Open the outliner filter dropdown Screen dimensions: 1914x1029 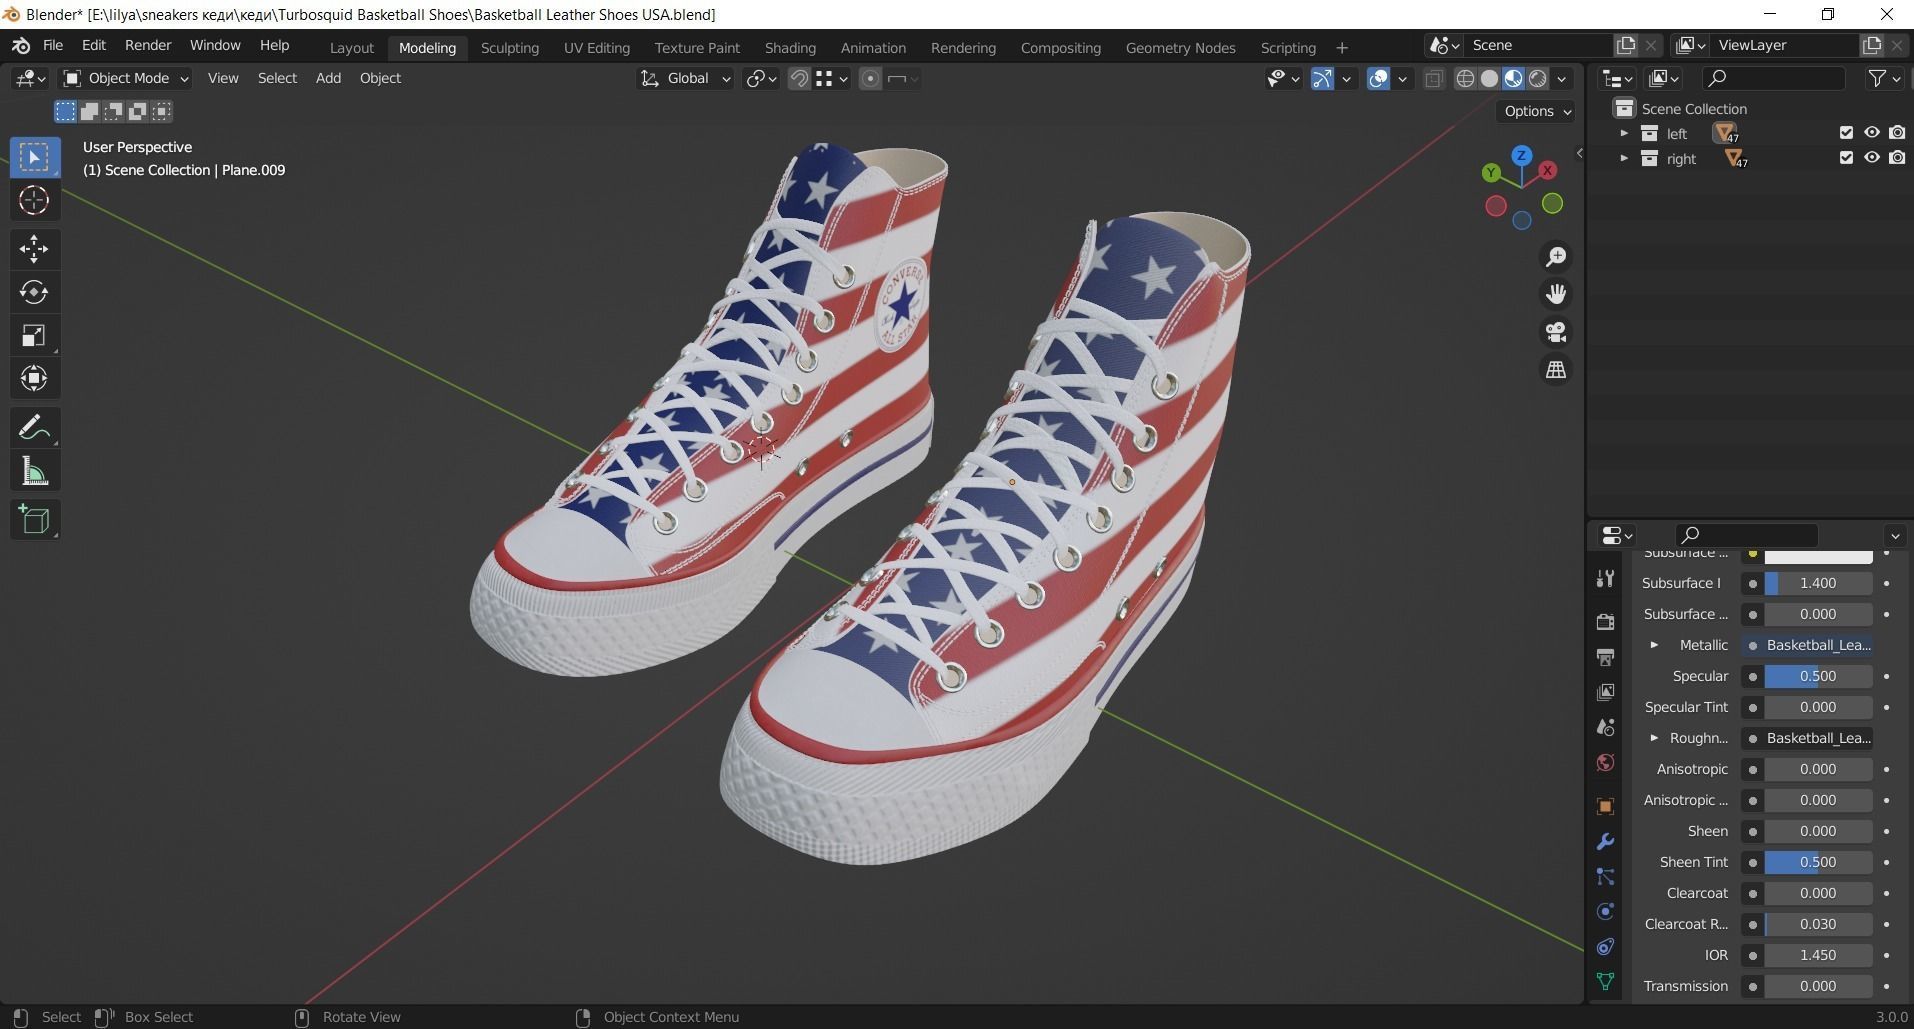click(x=1883, y=78)
